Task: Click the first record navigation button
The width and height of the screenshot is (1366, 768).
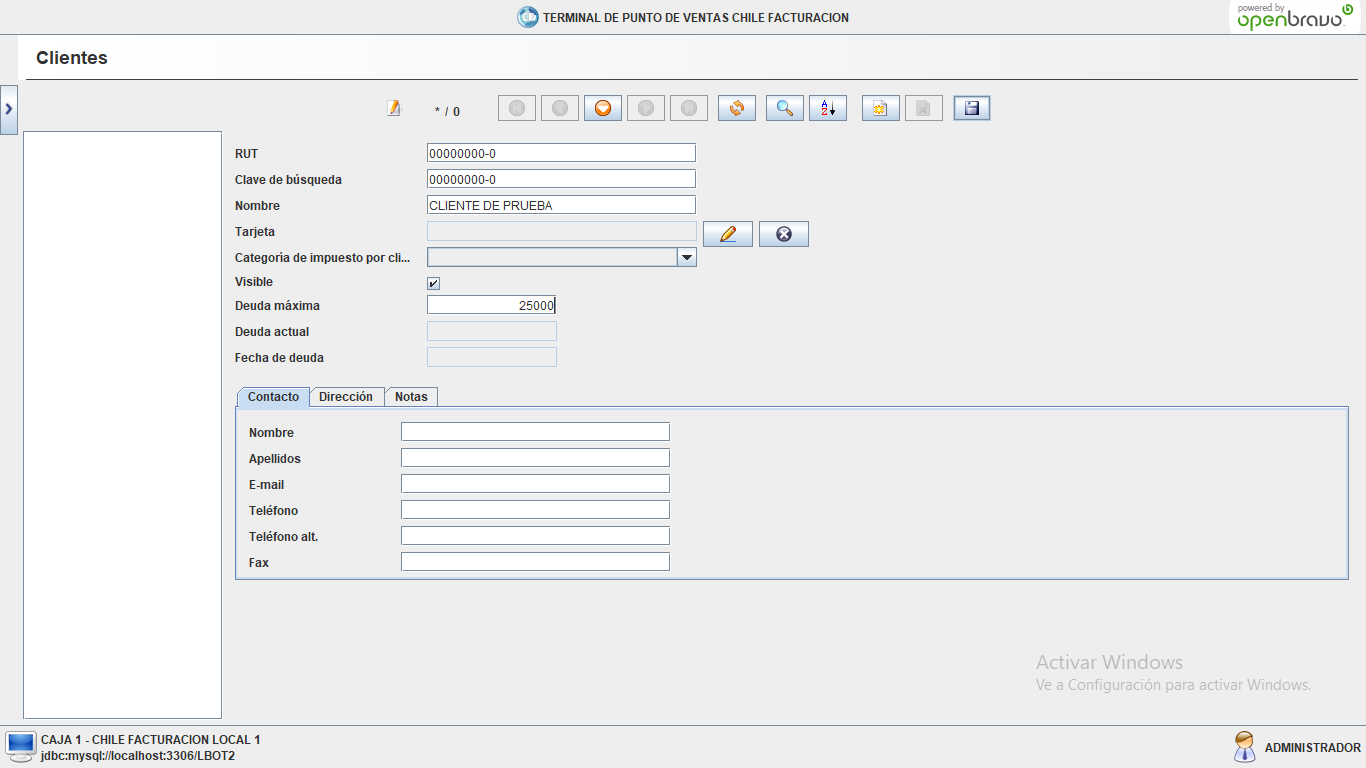Action: pos(517,108)
